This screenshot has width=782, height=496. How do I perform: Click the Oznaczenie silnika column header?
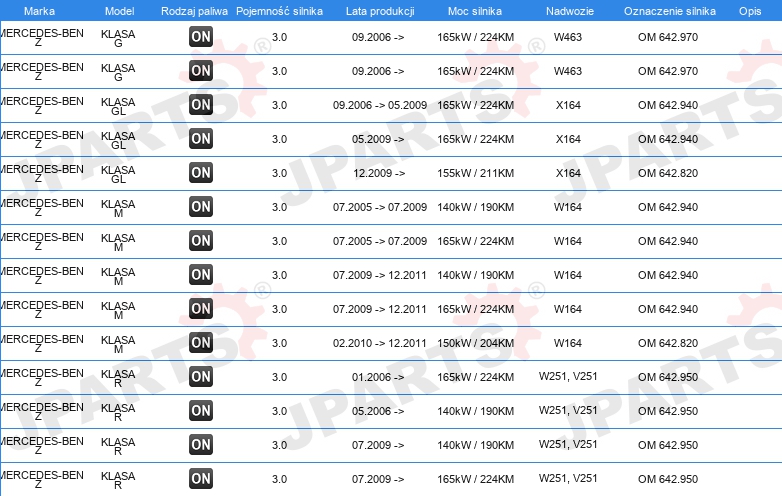coord(670,11)
